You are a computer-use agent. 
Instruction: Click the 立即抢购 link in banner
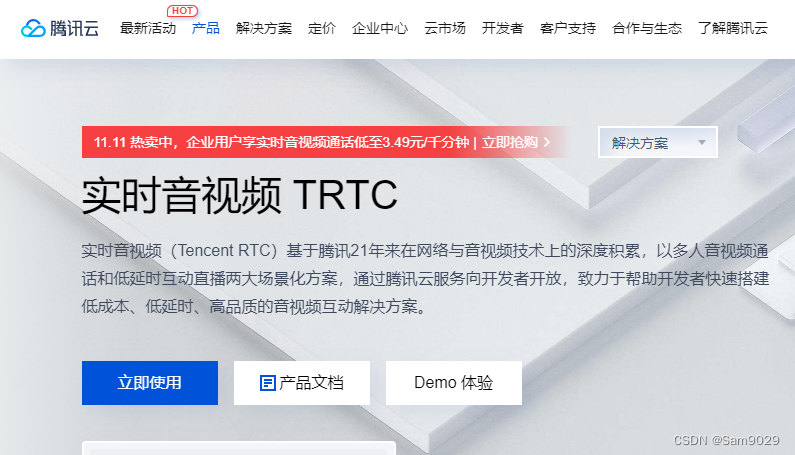[x=510, y=142]
